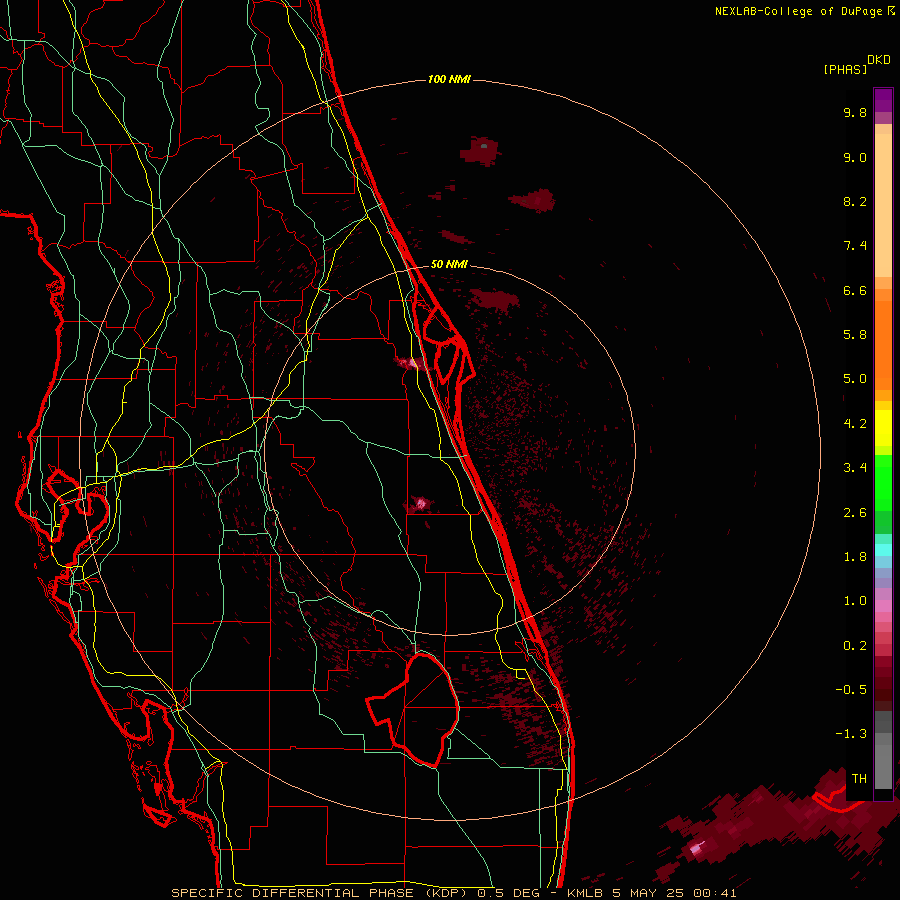This screenshot has height=900, width=900.
Task: Click the 7.4 value on color scale
Action: click(x=855, y=246)
